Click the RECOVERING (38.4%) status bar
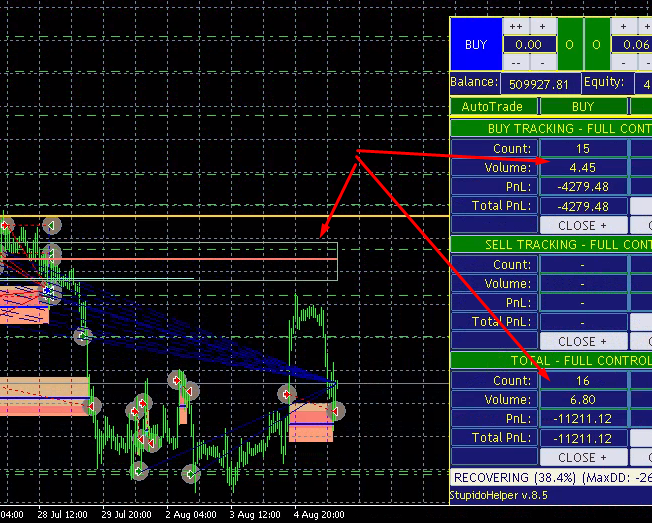This screenshot has width=652, height=523. coord(551,478)
